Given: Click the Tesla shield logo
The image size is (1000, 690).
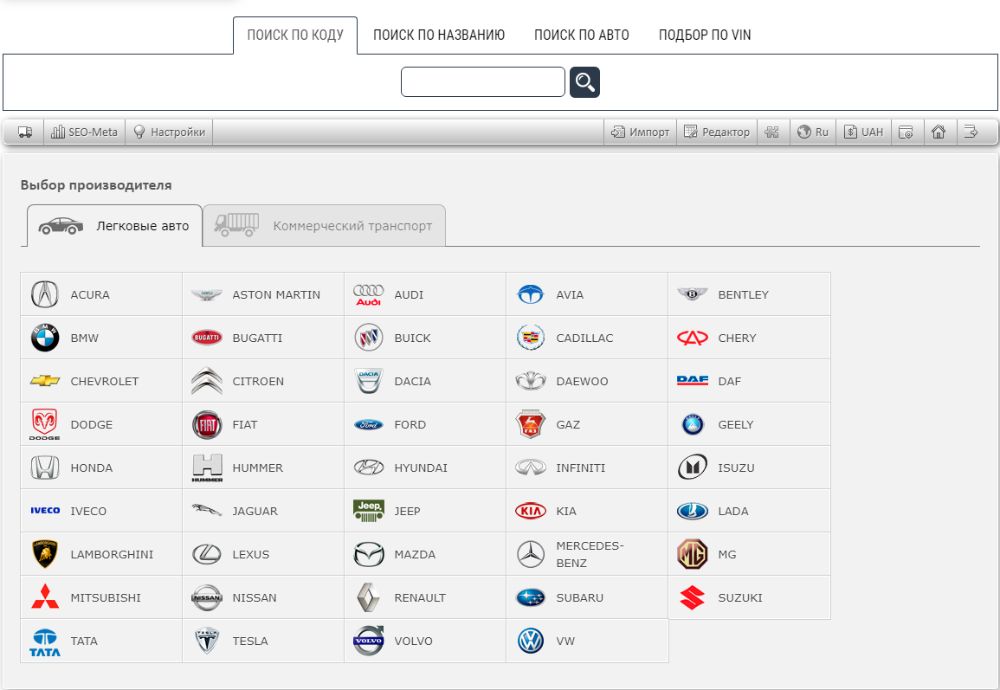Looking at the screenshot, I should [207, 640].
